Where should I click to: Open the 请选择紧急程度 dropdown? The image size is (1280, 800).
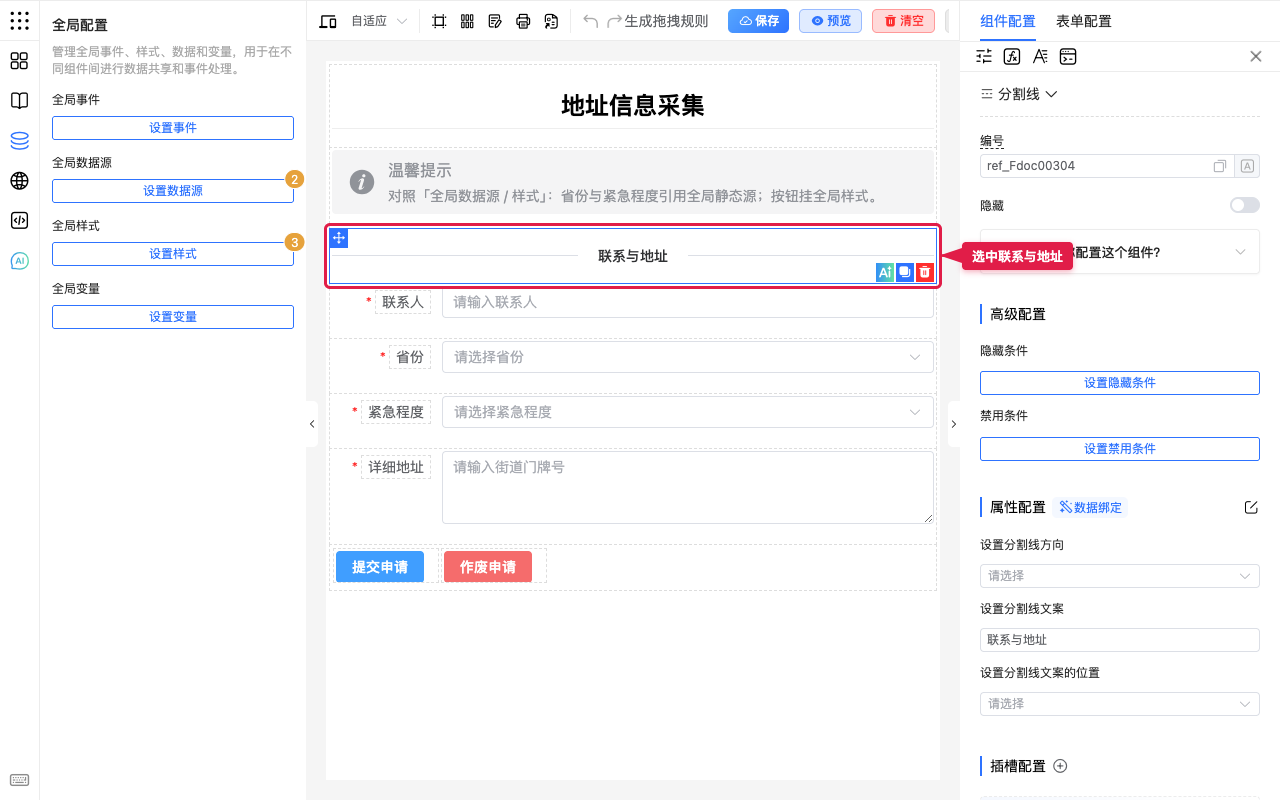point(688,412)
